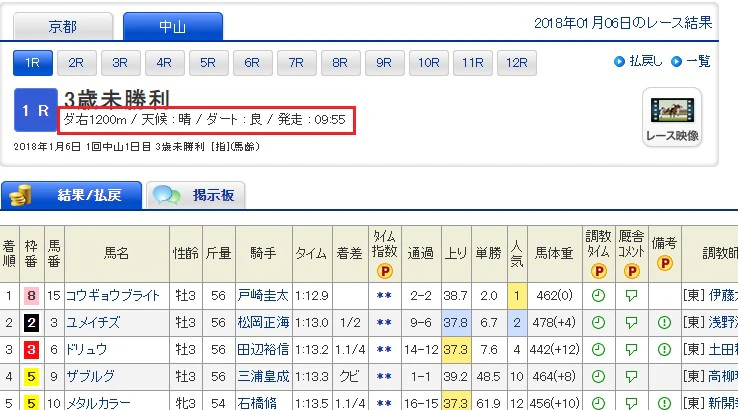
Task: Open stable comment bubble for ユメイチズ
Action: [631, 322]
